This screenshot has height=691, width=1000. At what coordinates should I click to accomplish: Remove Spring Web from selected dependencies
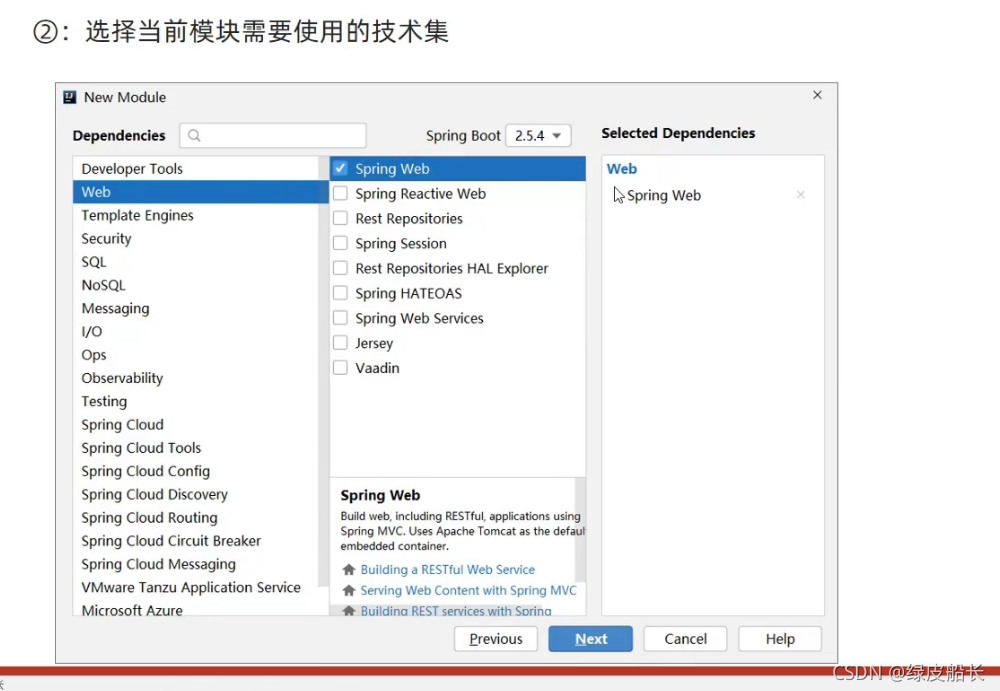[x=800, y=195]
